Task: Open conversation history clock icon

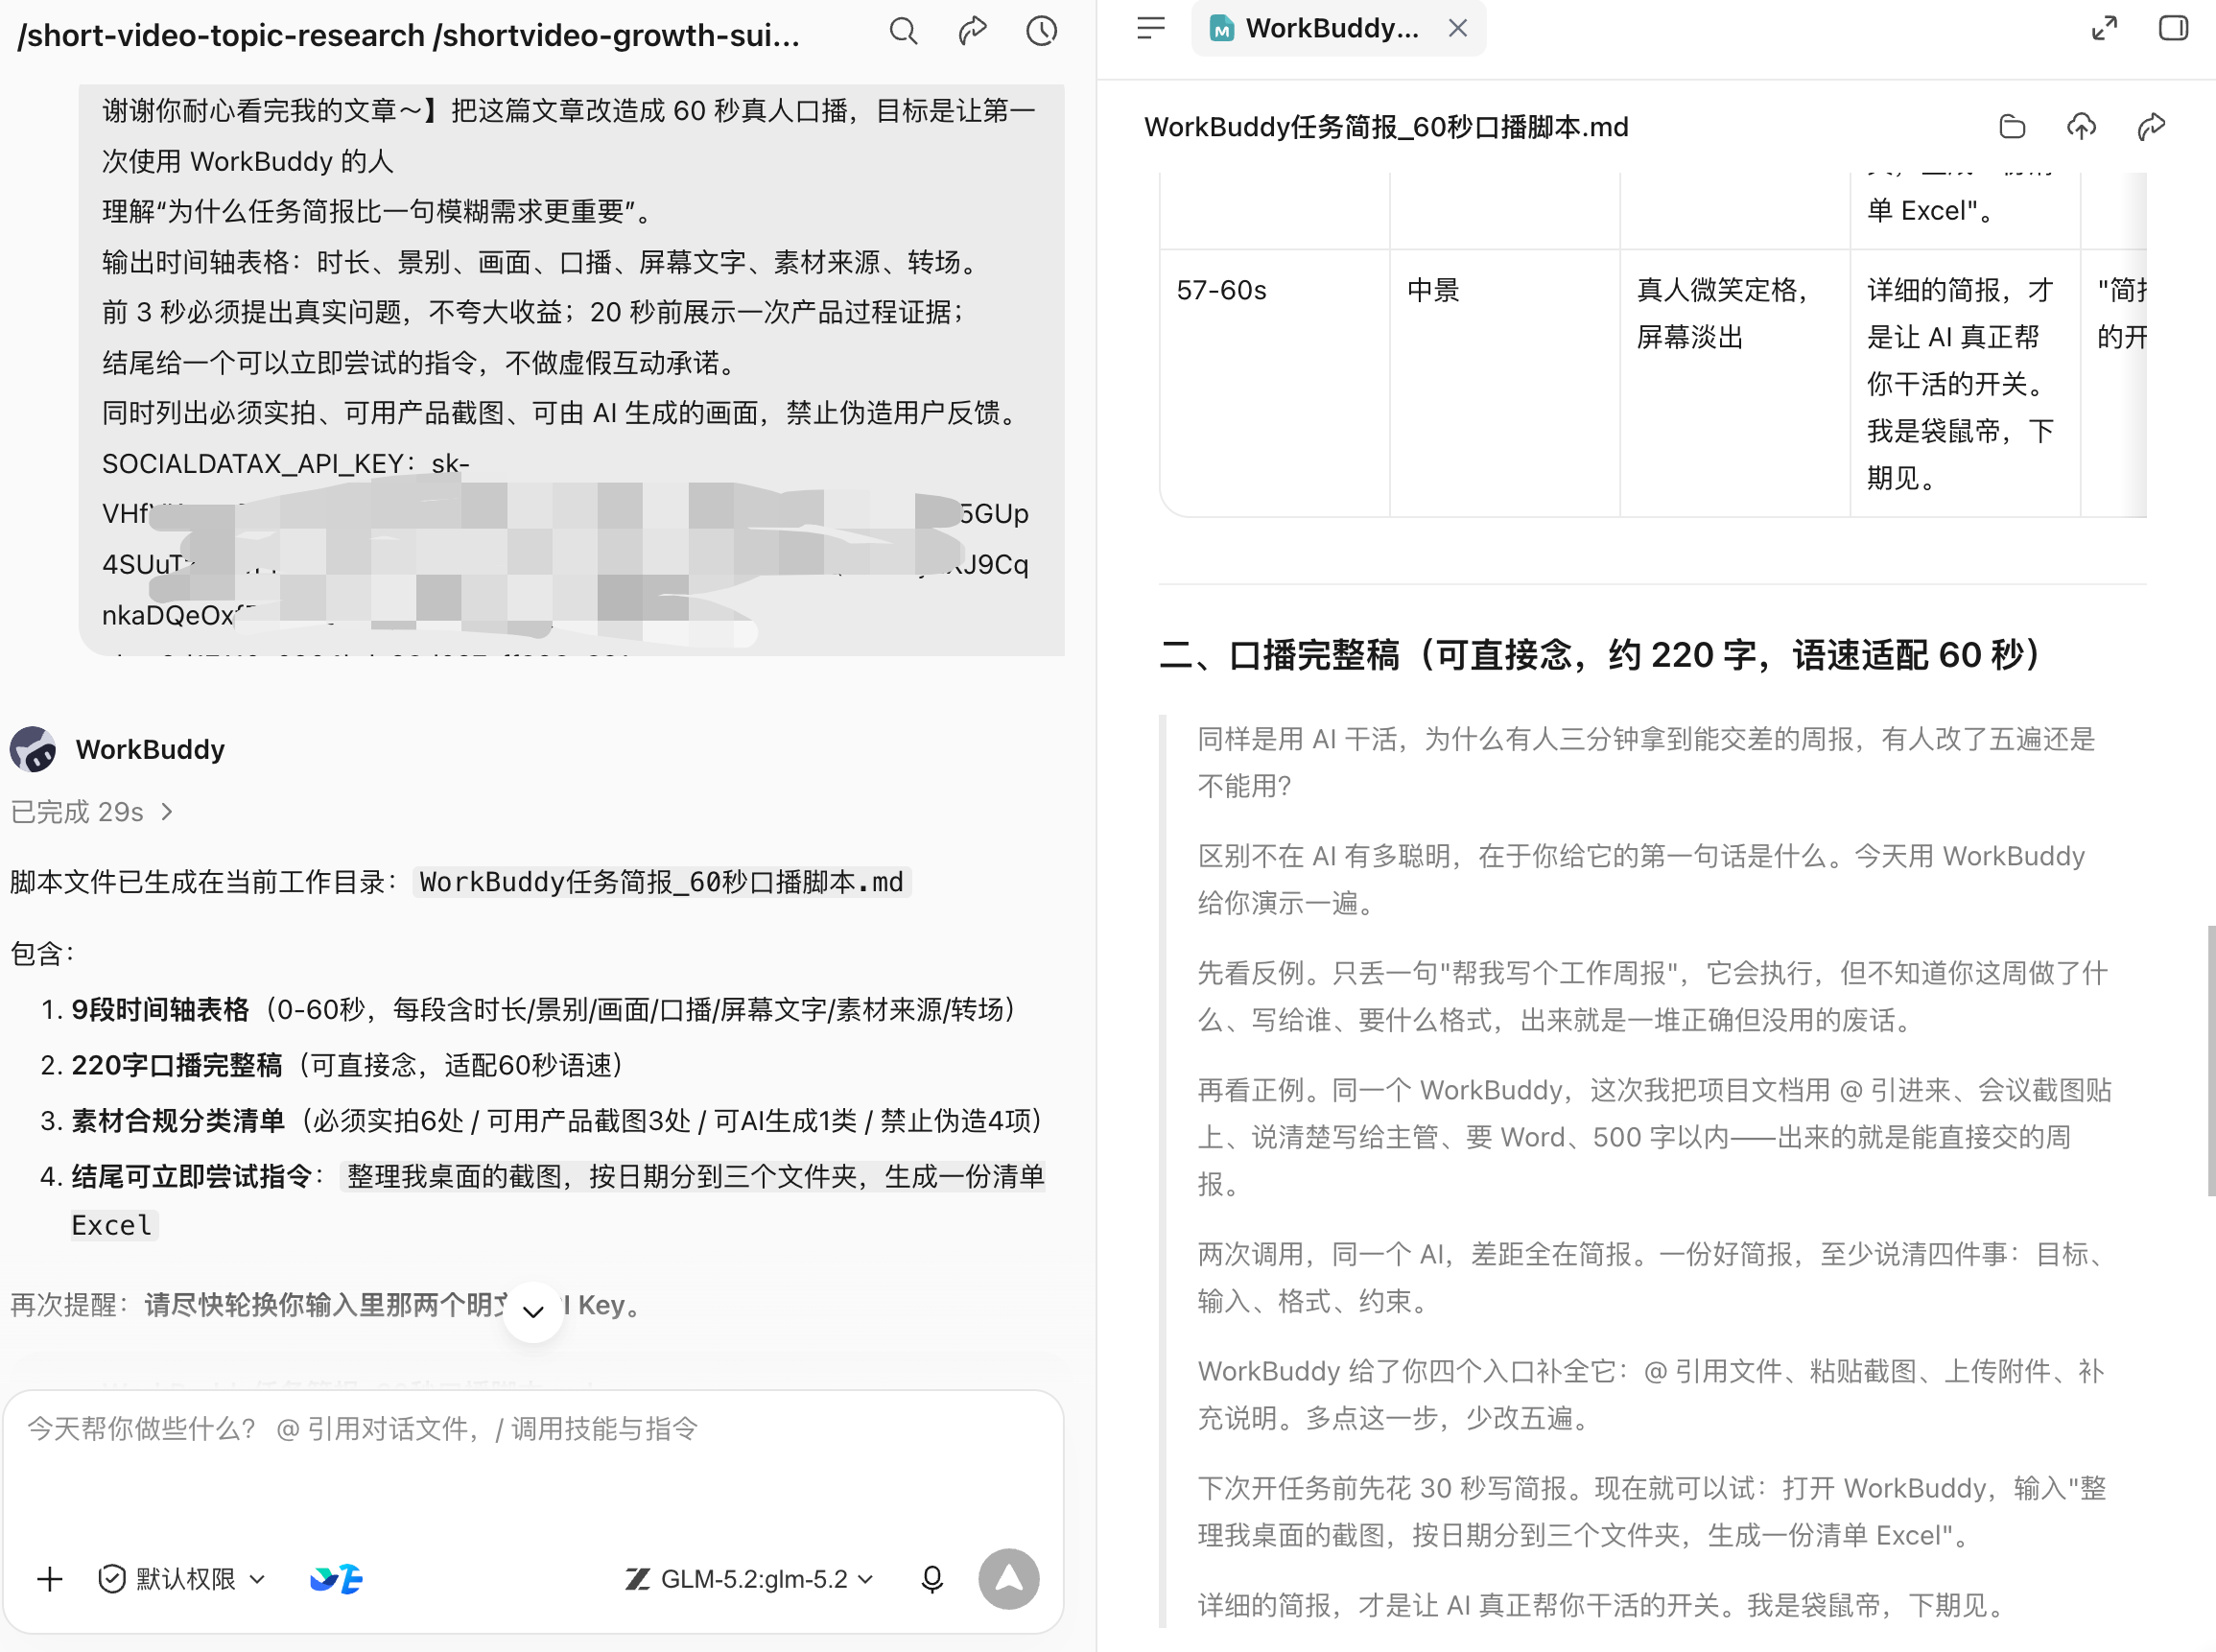Action: tap(1042, 32)
